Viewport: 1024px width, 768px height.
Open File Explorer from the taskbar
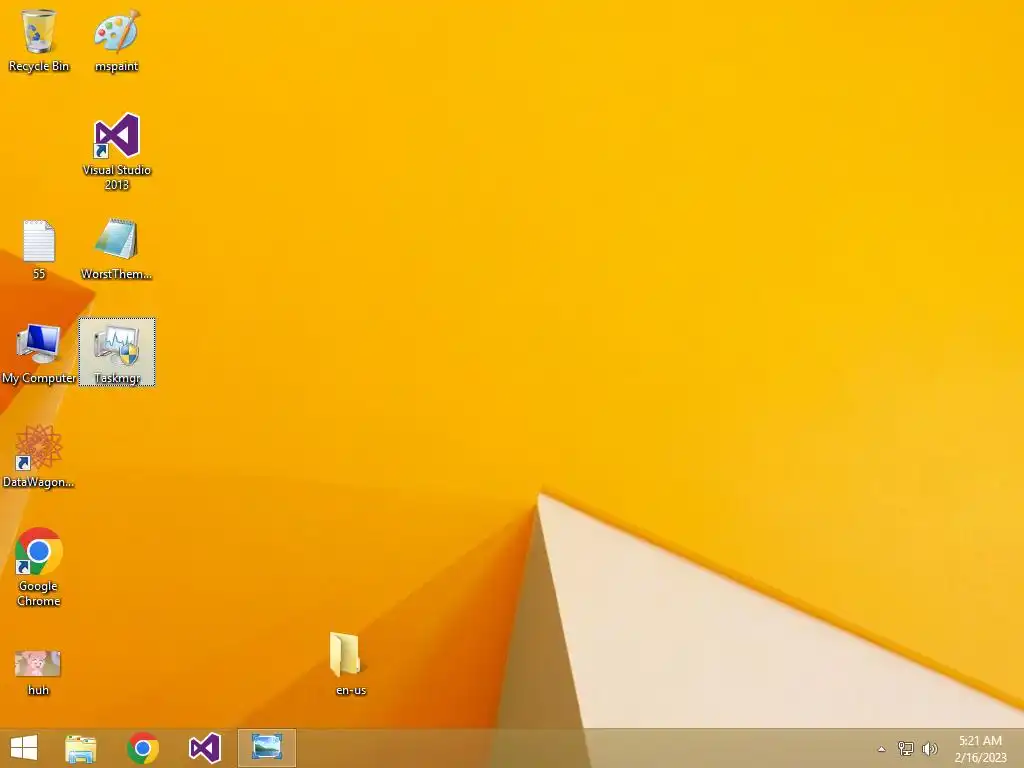81,748
